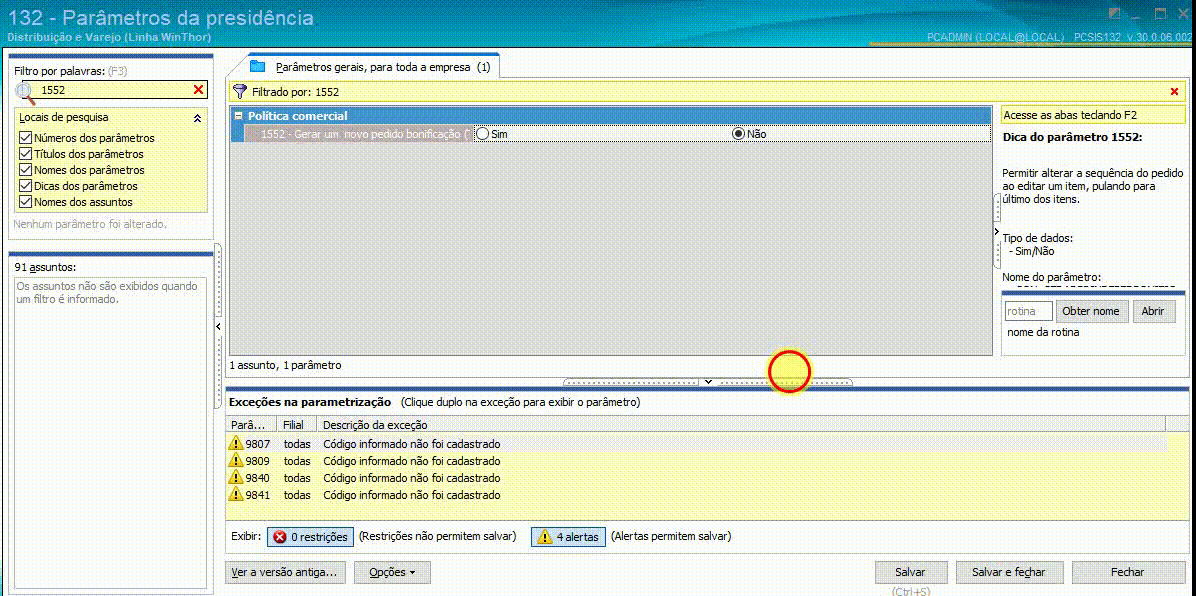Select exception row 9809 description text

412,461
